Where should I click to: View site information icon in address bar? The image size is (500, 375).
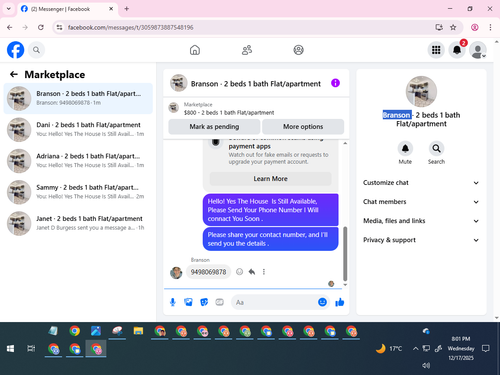(x=59, y=27)
